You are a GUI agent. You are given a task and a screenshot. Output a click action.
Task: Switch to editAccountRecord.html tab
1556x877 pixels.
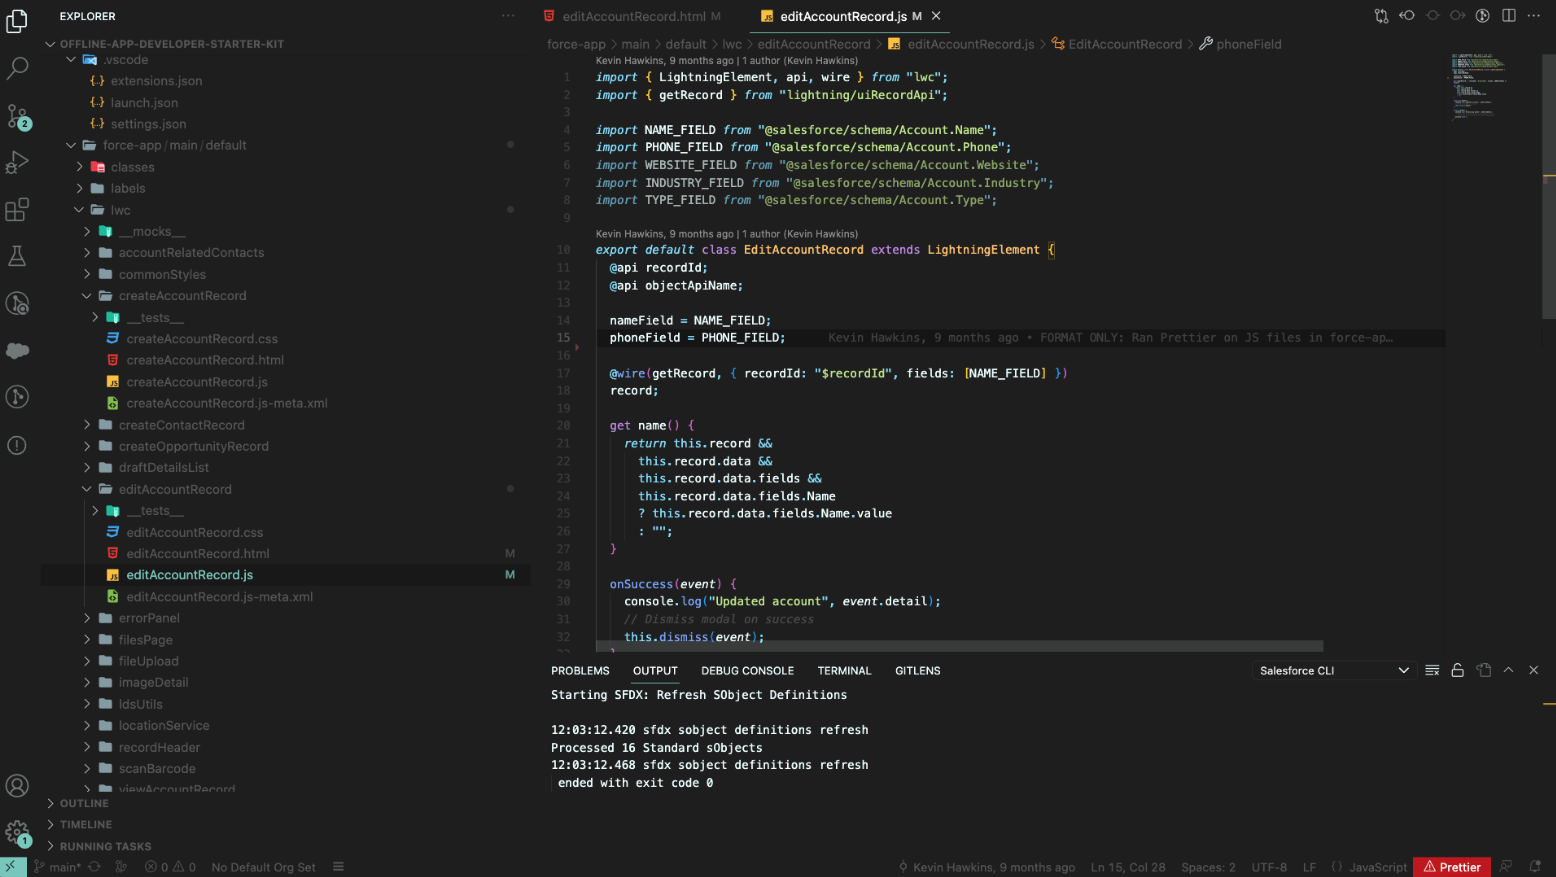tap(633, 16)
